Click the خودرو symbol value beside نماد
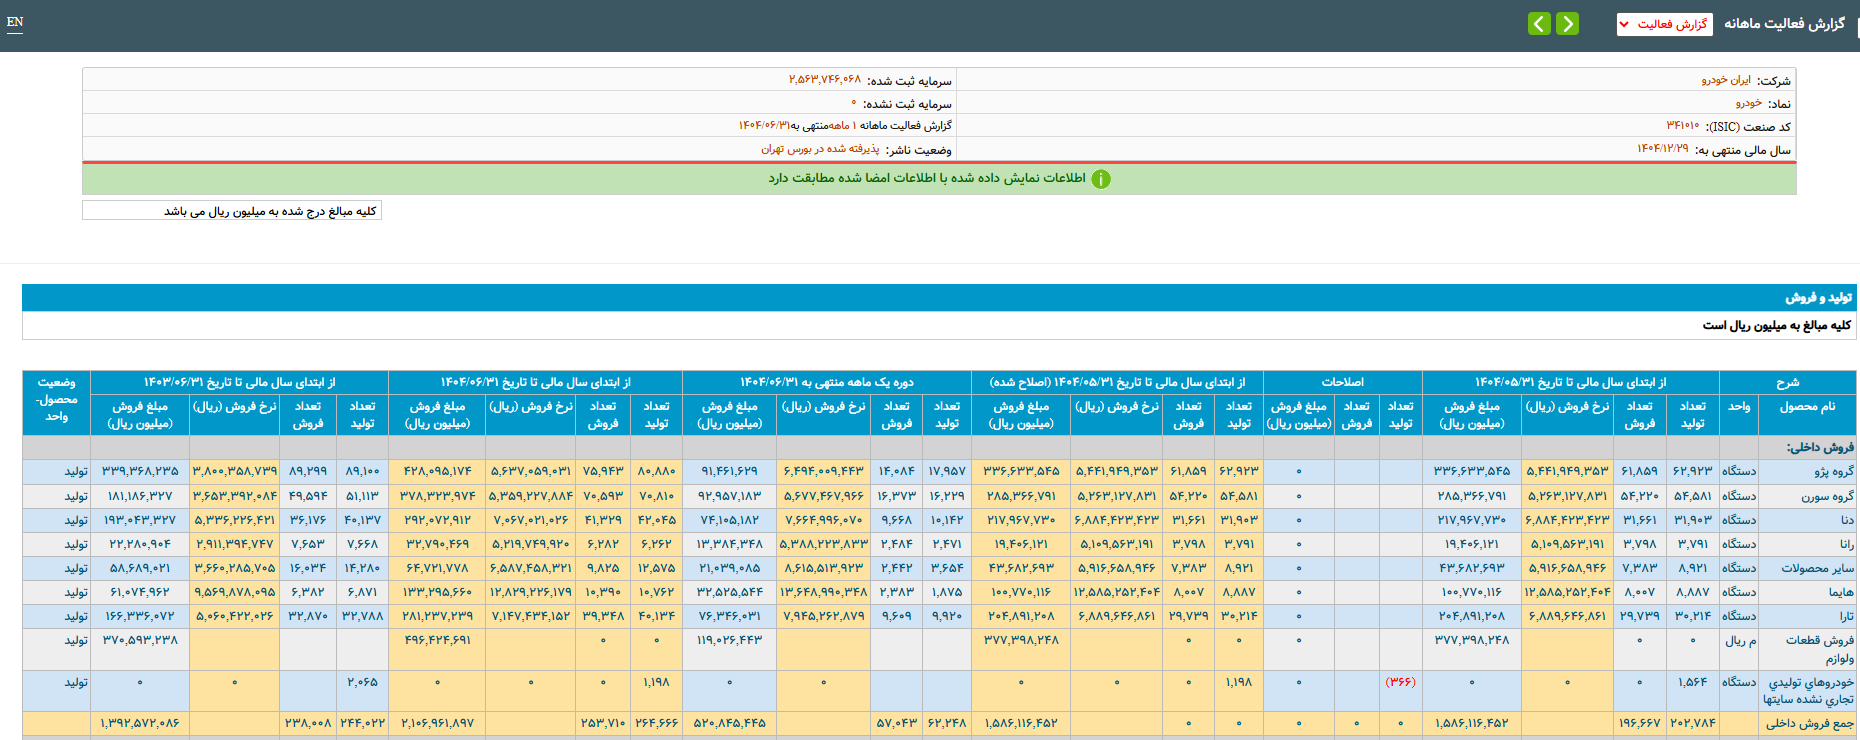The width and height of the screenshot is (1860, 740). pos(1748,103)
